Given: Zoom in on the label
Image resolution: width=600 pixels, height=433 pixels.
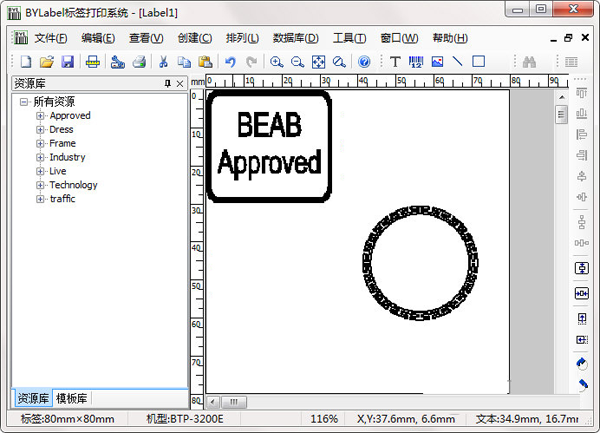Looking at the screenshot, I should (x=276, y=61).
